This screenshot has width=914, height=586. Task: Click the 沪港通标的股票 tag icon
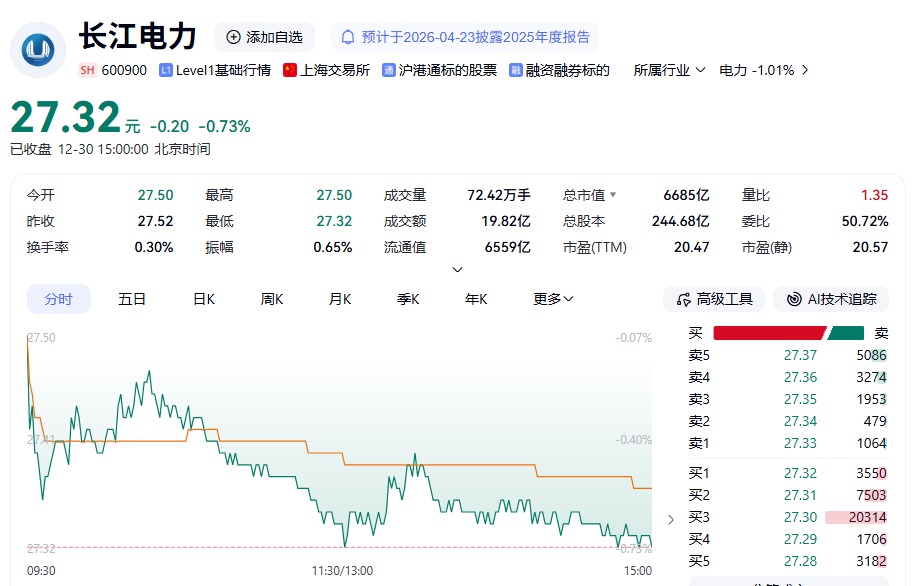(389, 70)
